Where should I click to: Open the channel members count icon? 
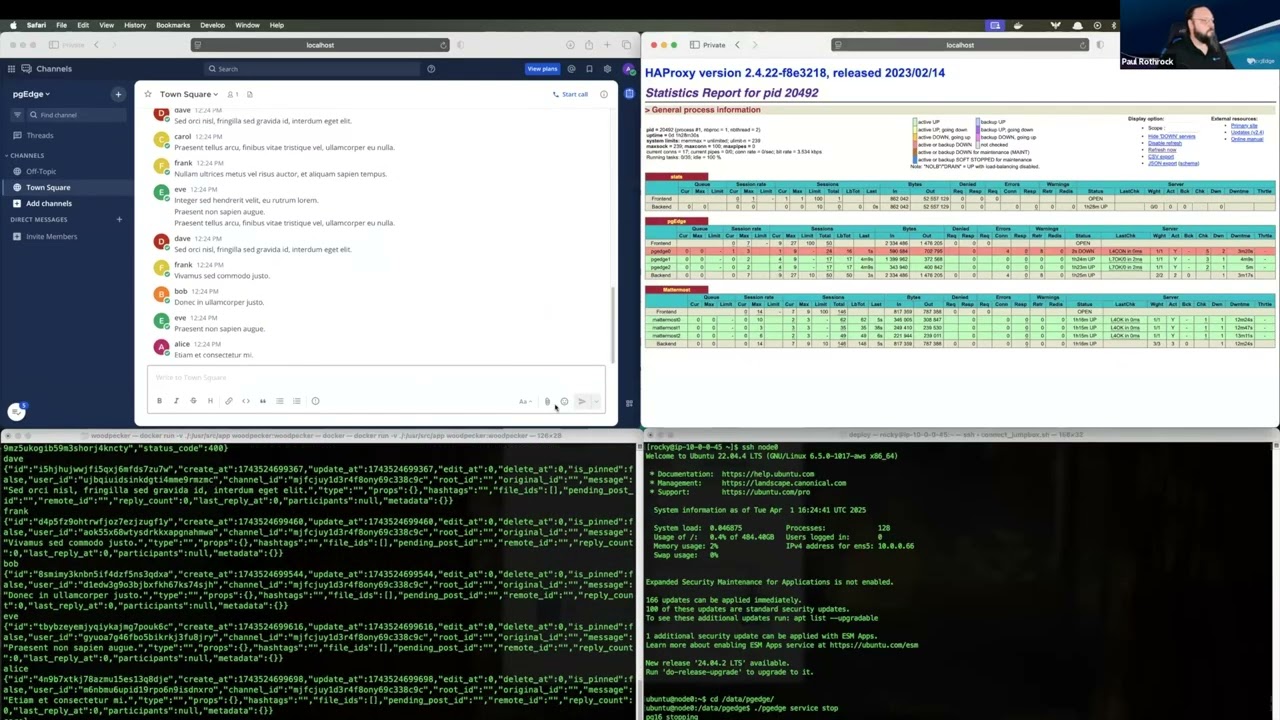(232, 94)
